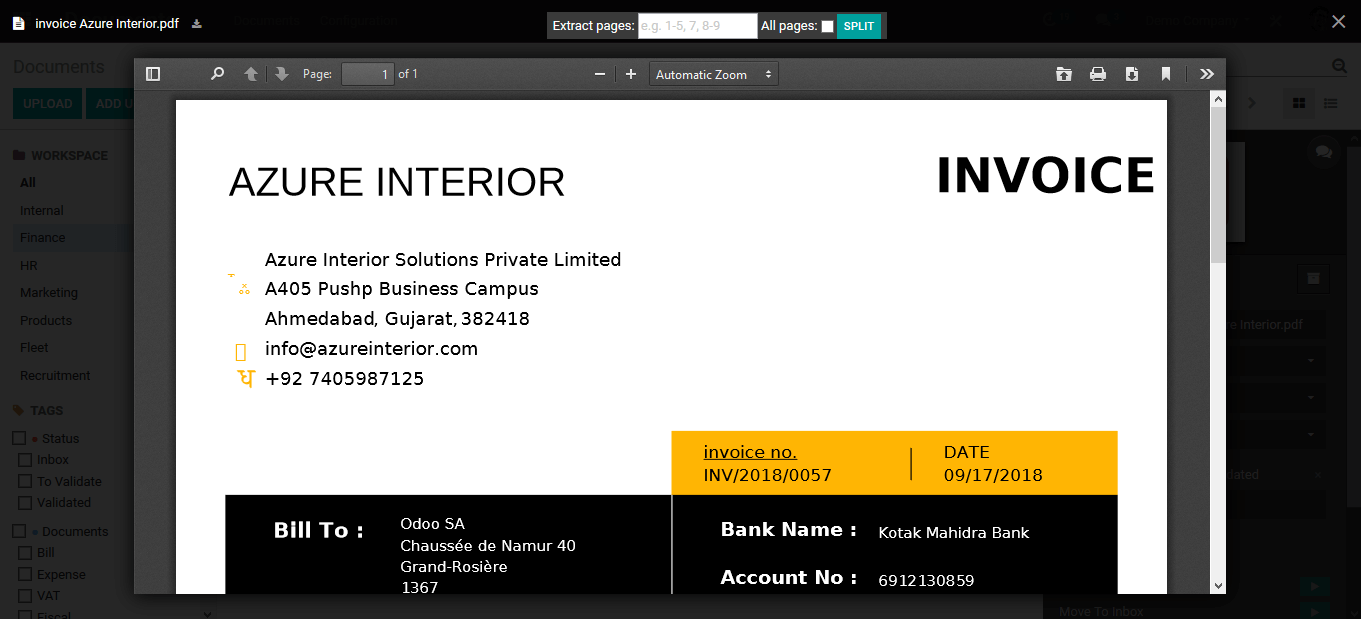Click the info@azureinterior.com email text
Screen dimensions: 1361x619
tap(371, 349)
